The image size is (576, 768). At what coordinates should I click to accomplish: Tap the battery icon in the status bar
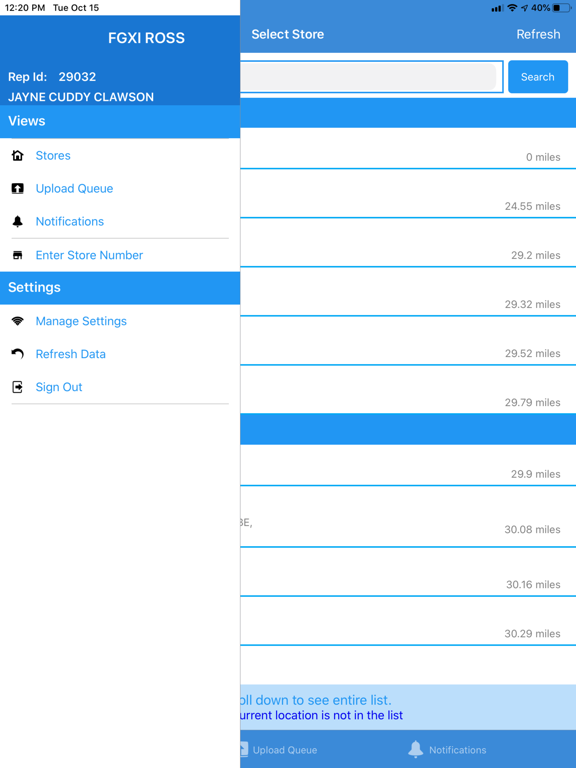click(562, 8)
